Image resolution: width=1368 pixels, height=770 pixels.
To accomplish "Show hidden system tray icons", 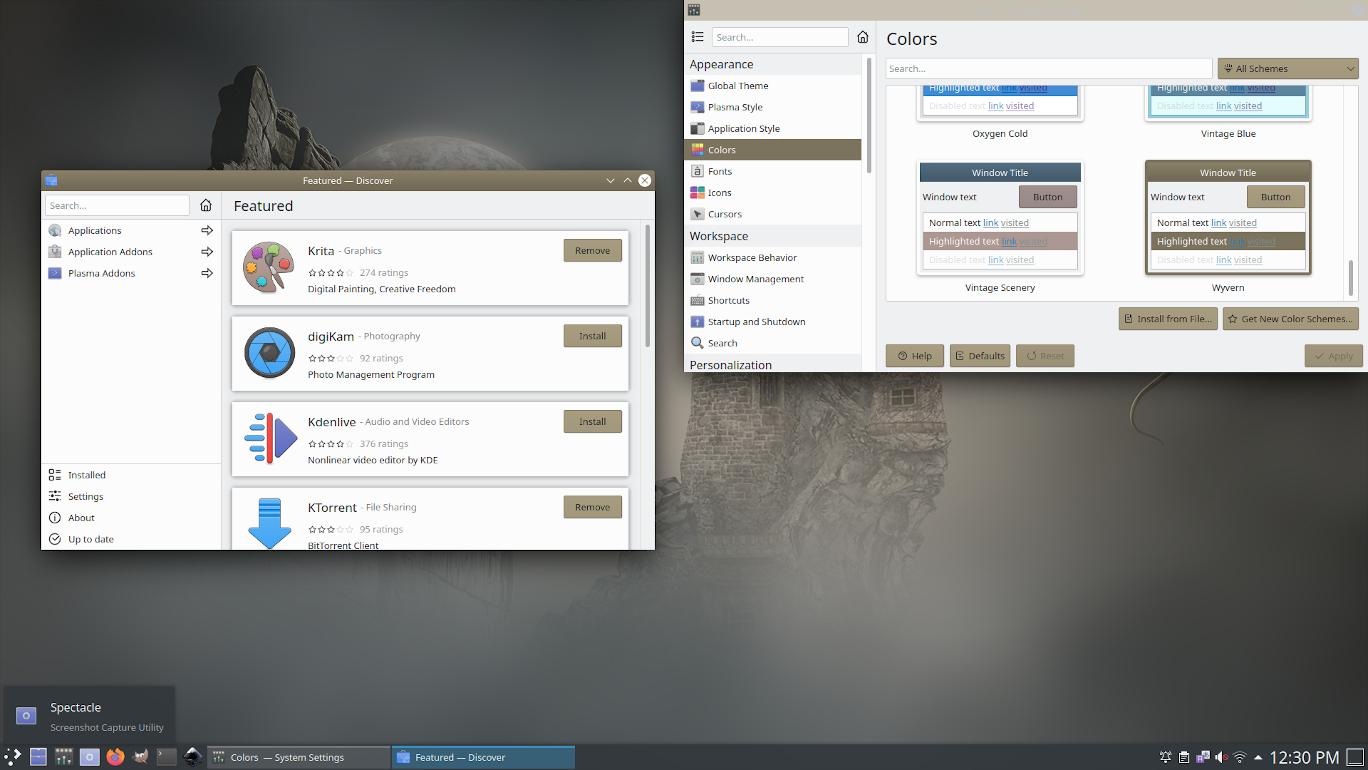I will (1258, 757).
